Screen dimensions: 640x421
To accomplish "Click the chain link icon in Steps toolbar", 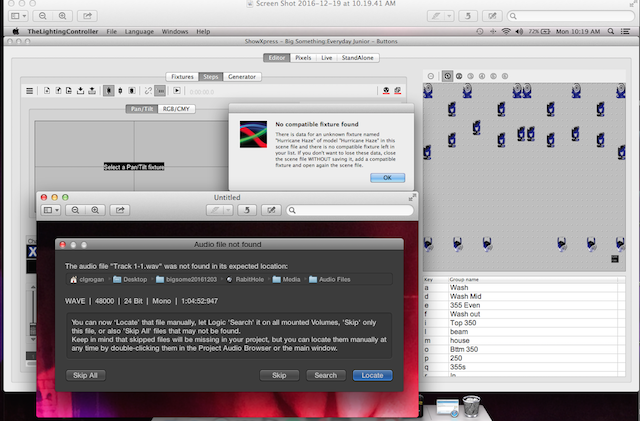I will 148,91.
